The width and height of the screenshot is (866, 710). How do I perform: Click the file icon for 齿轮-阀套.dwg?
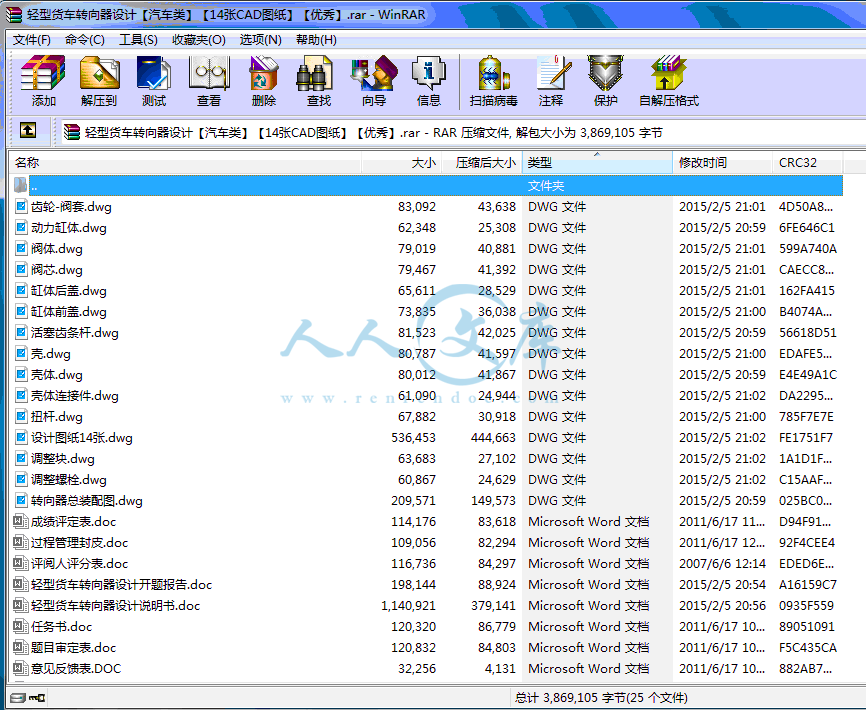[x=21, y=206]
